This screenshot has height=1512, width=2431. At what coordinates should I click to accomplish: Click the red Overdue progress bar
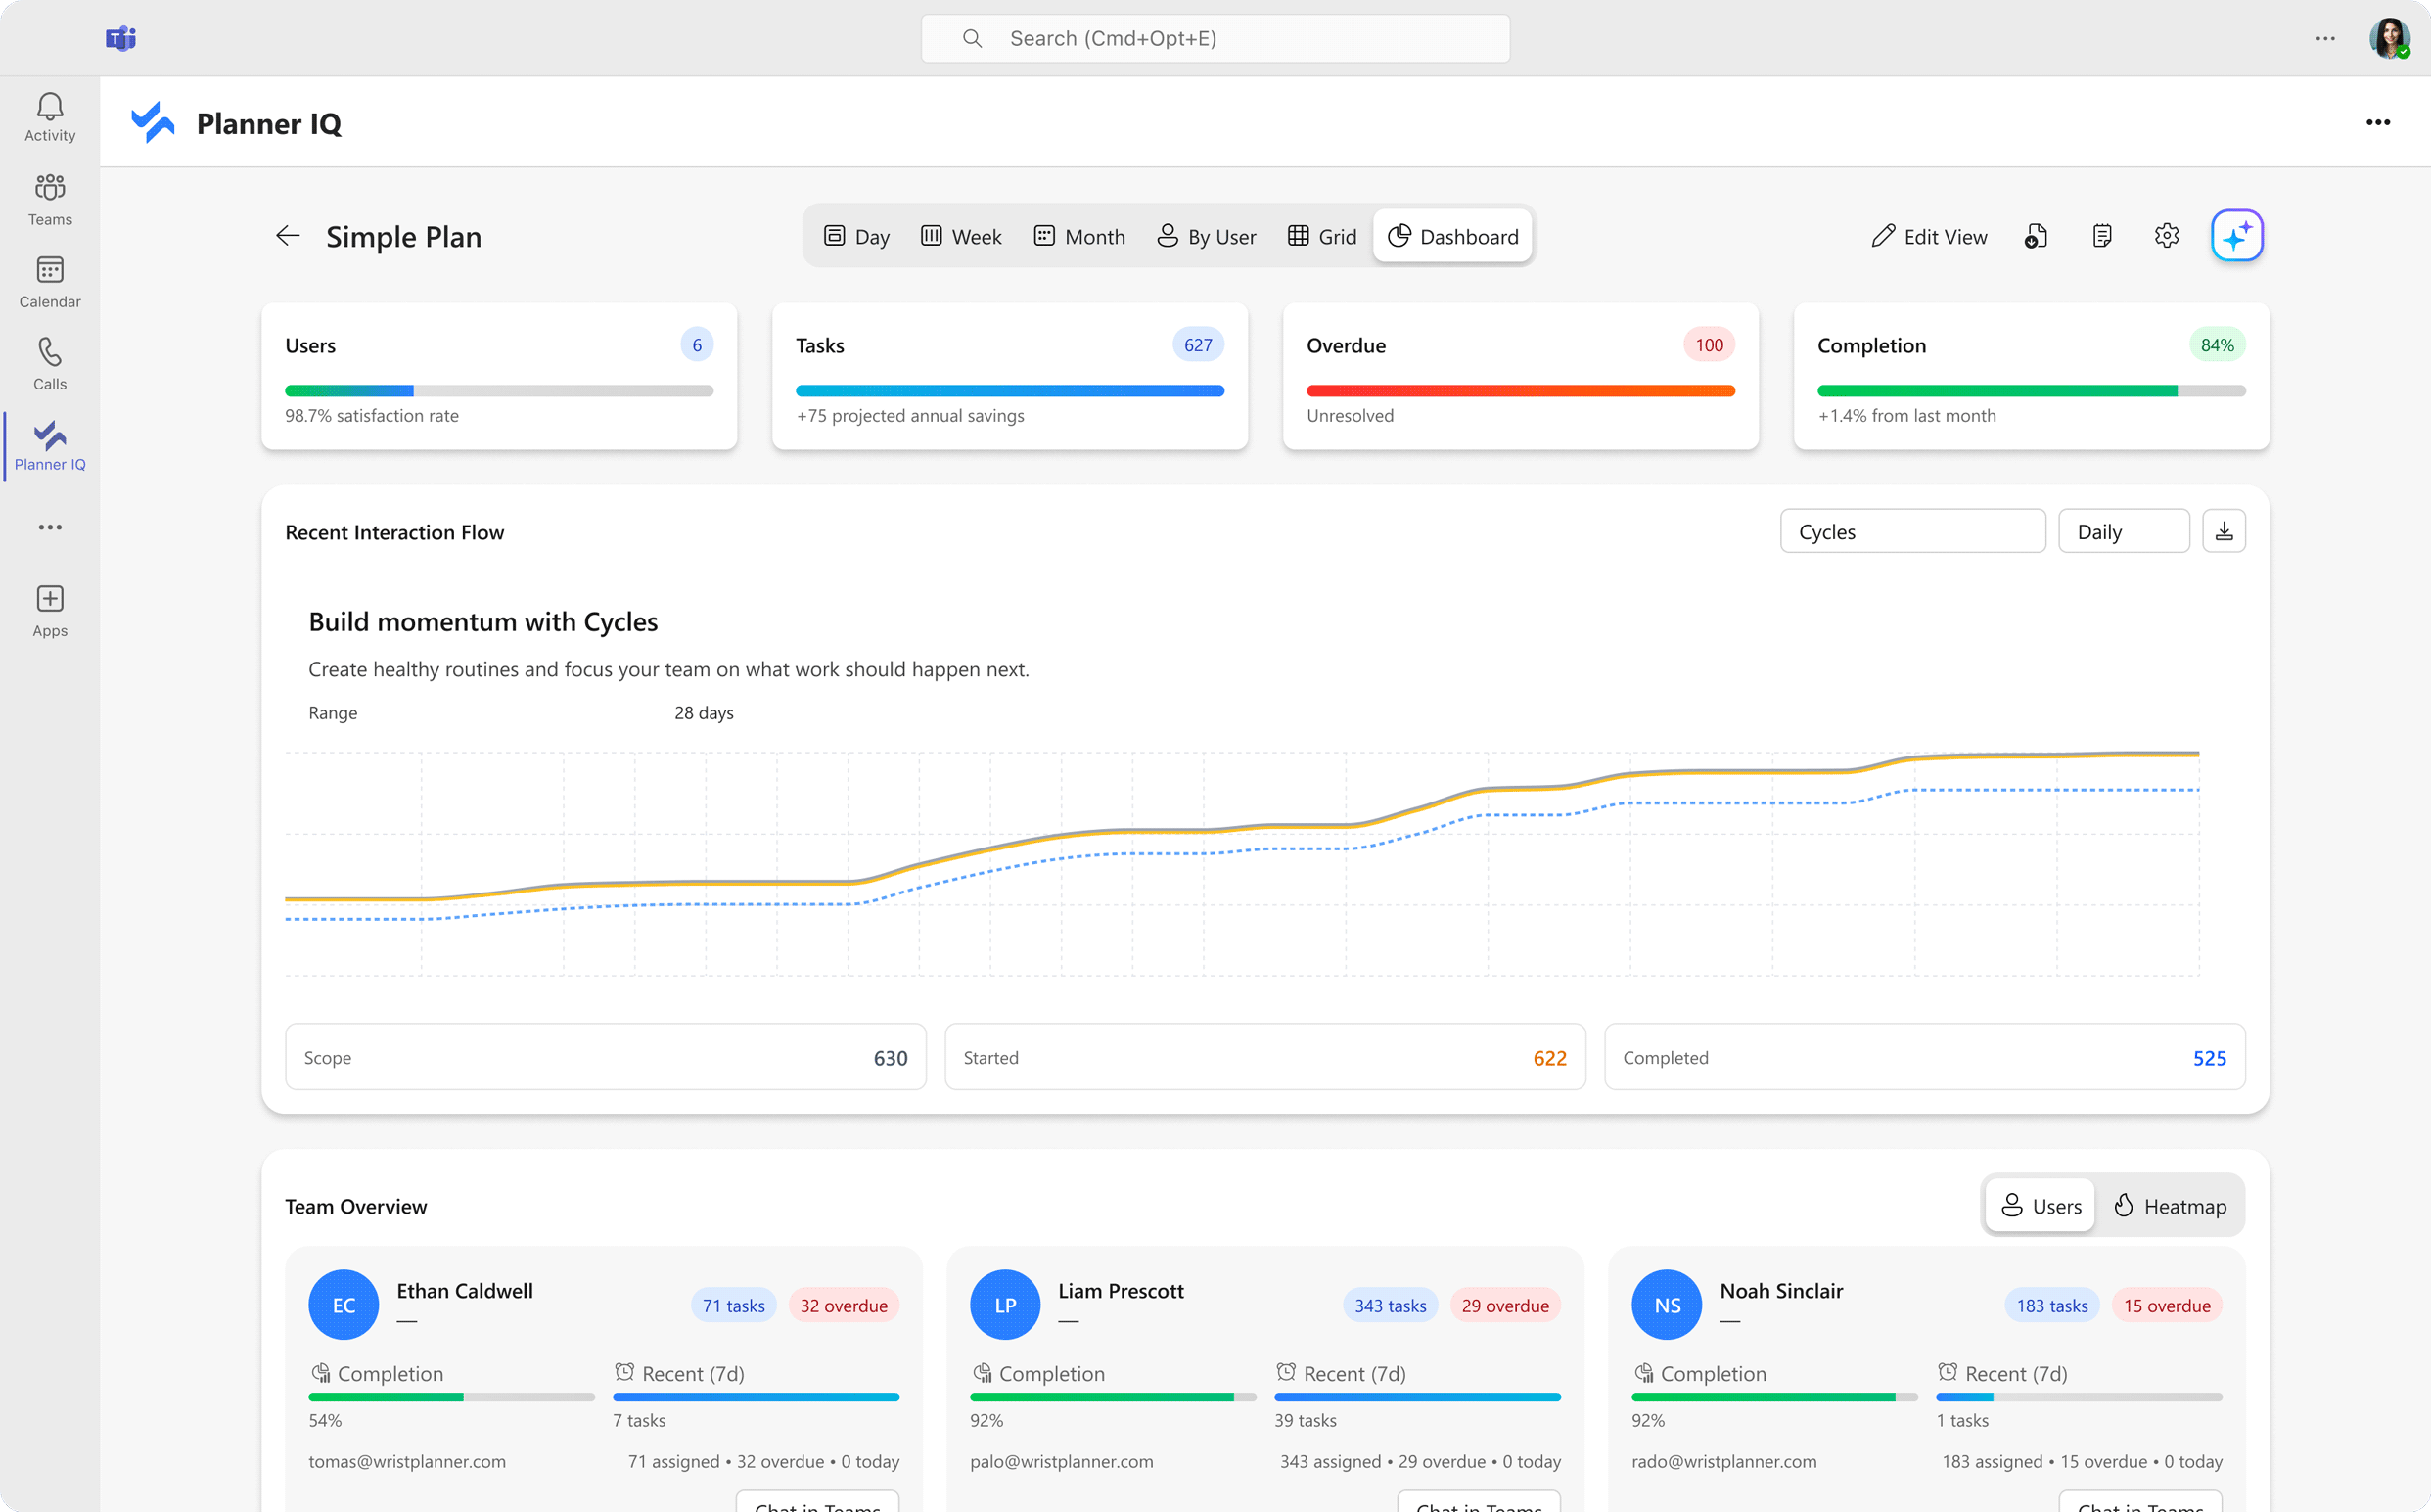pyautogui.click(x=1520, y=391)
